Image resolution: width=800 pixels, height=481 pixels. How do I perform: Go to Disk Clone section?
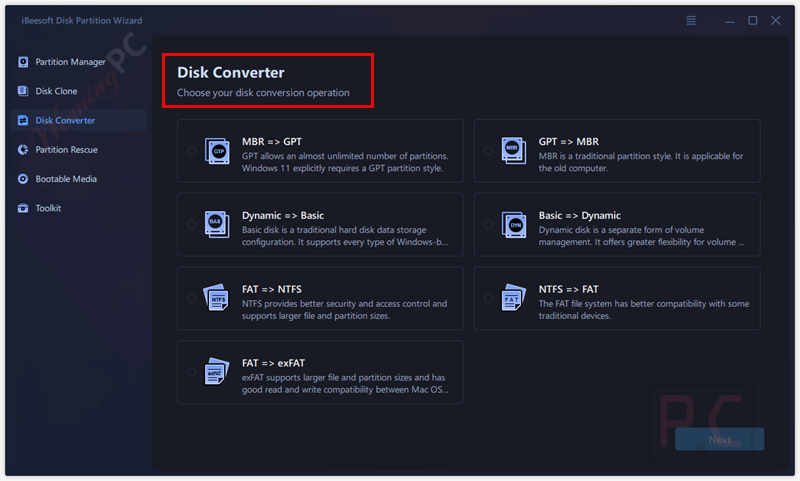point(79,91)
